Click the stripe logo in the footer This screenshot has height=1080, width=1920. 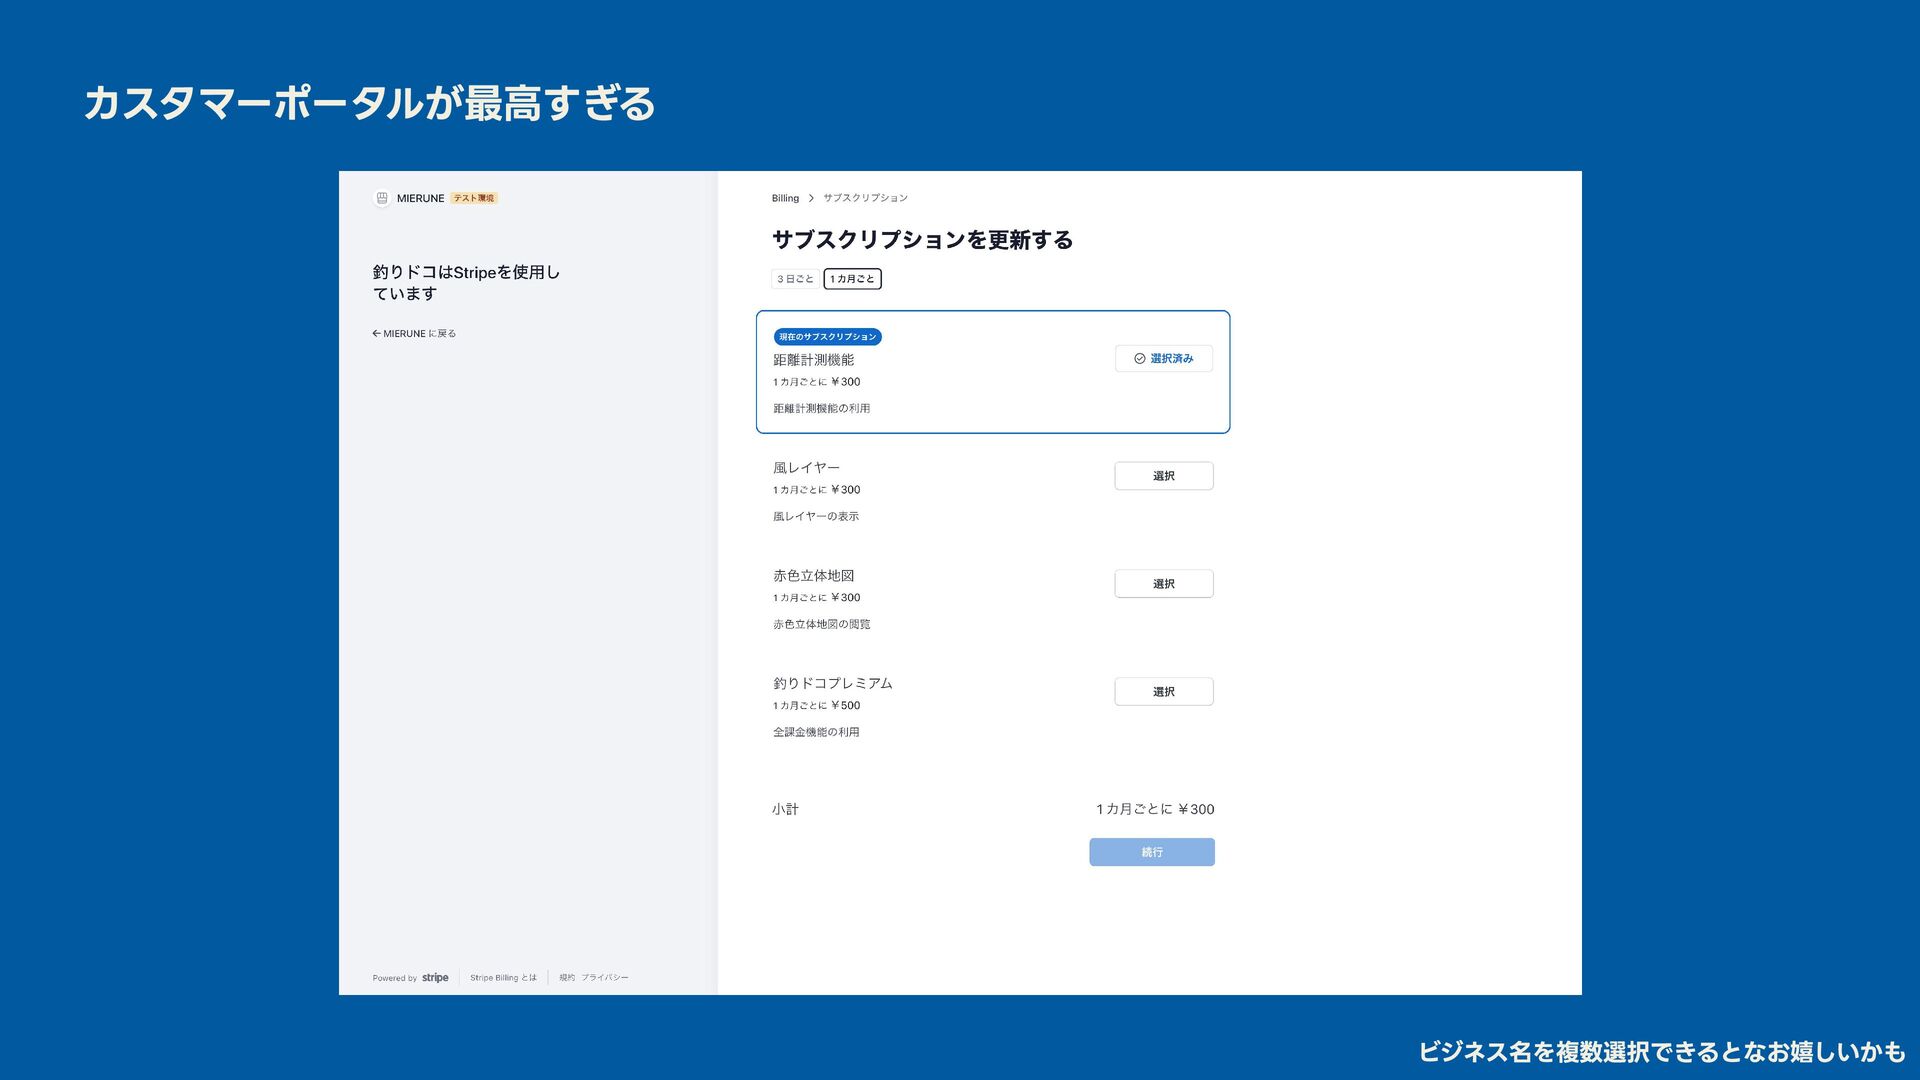pyautogui.click(x=435, y=978)
